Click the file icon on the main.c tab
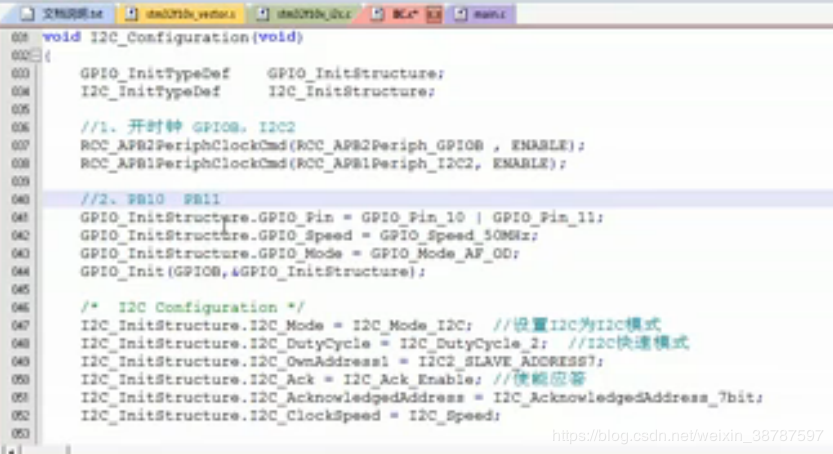 pyautogui.click(x=460, y=14)
